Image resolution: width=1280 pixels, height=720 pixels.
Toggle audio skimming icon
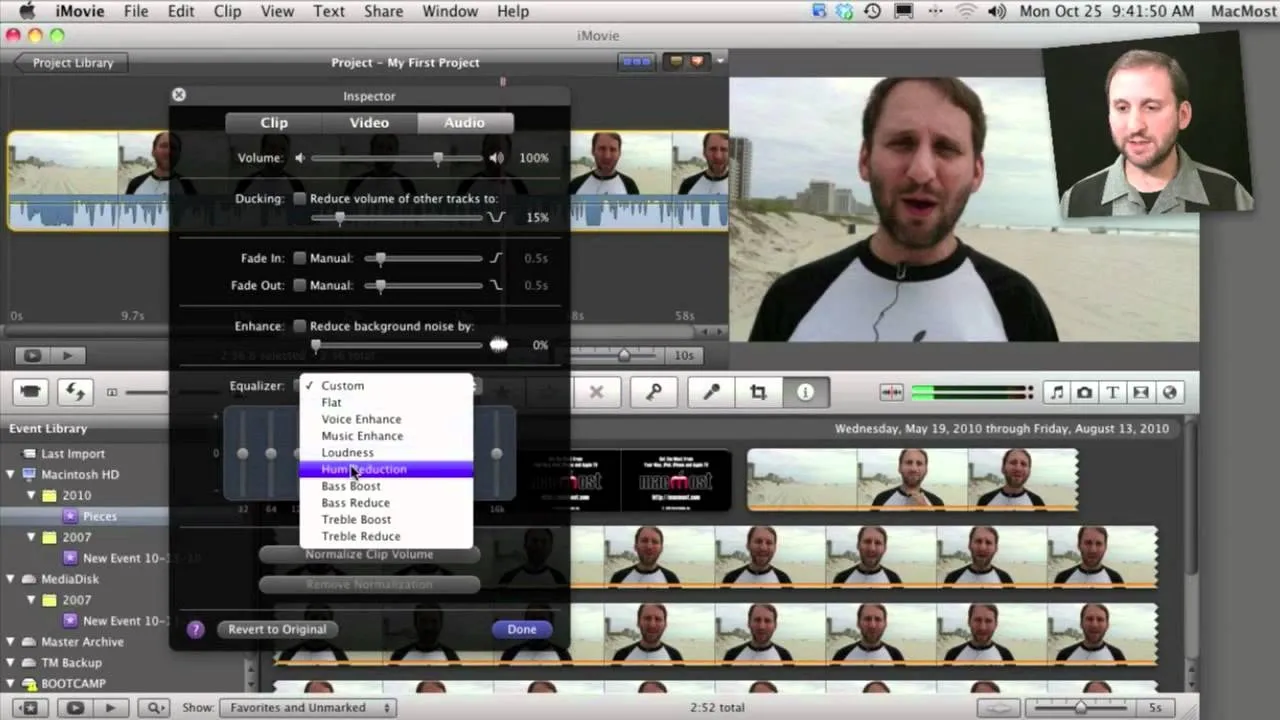(x=892, y=393)
